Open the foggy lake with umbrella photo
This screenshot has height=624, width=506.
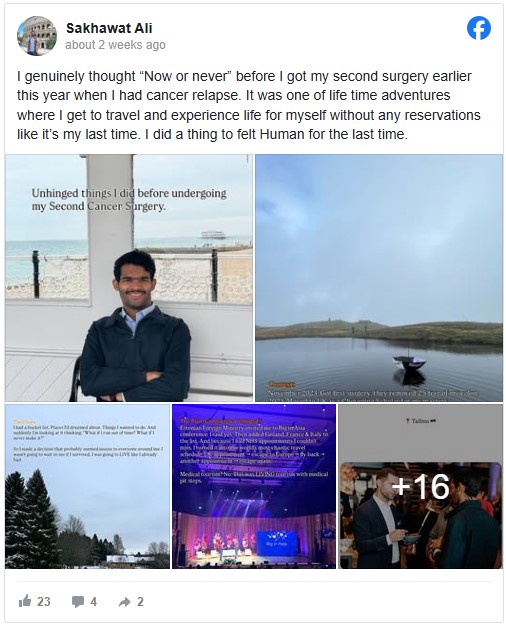(379, 278)
